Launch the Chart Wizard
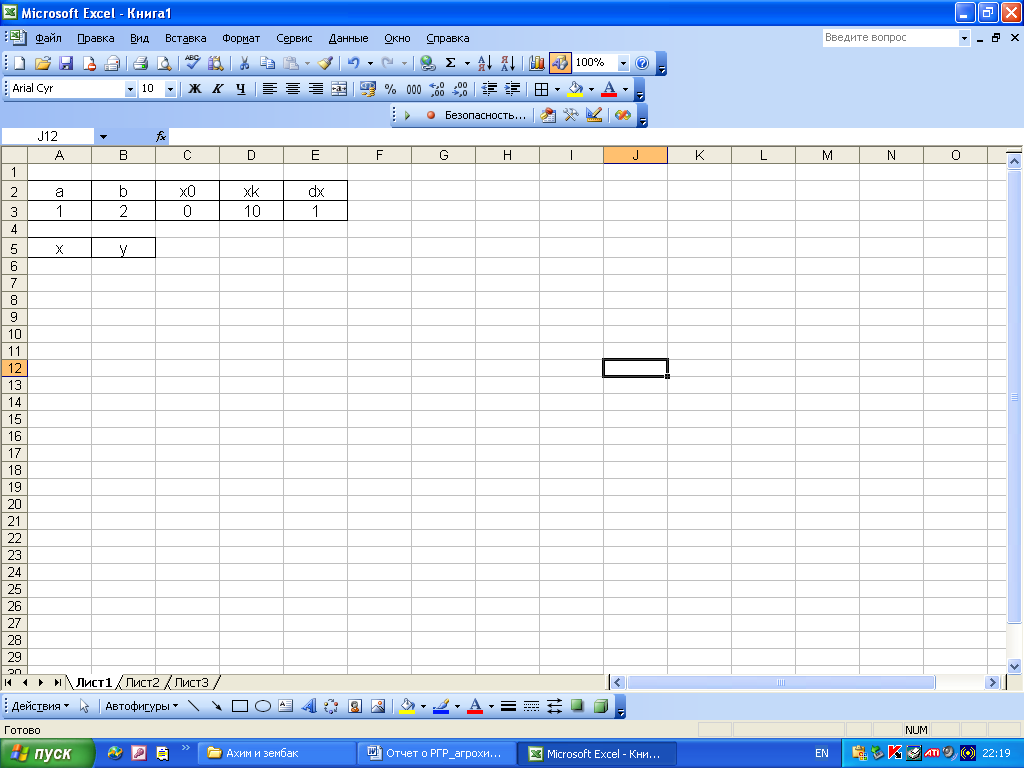This screenshot has height=768, width=1024. [537, 63]
